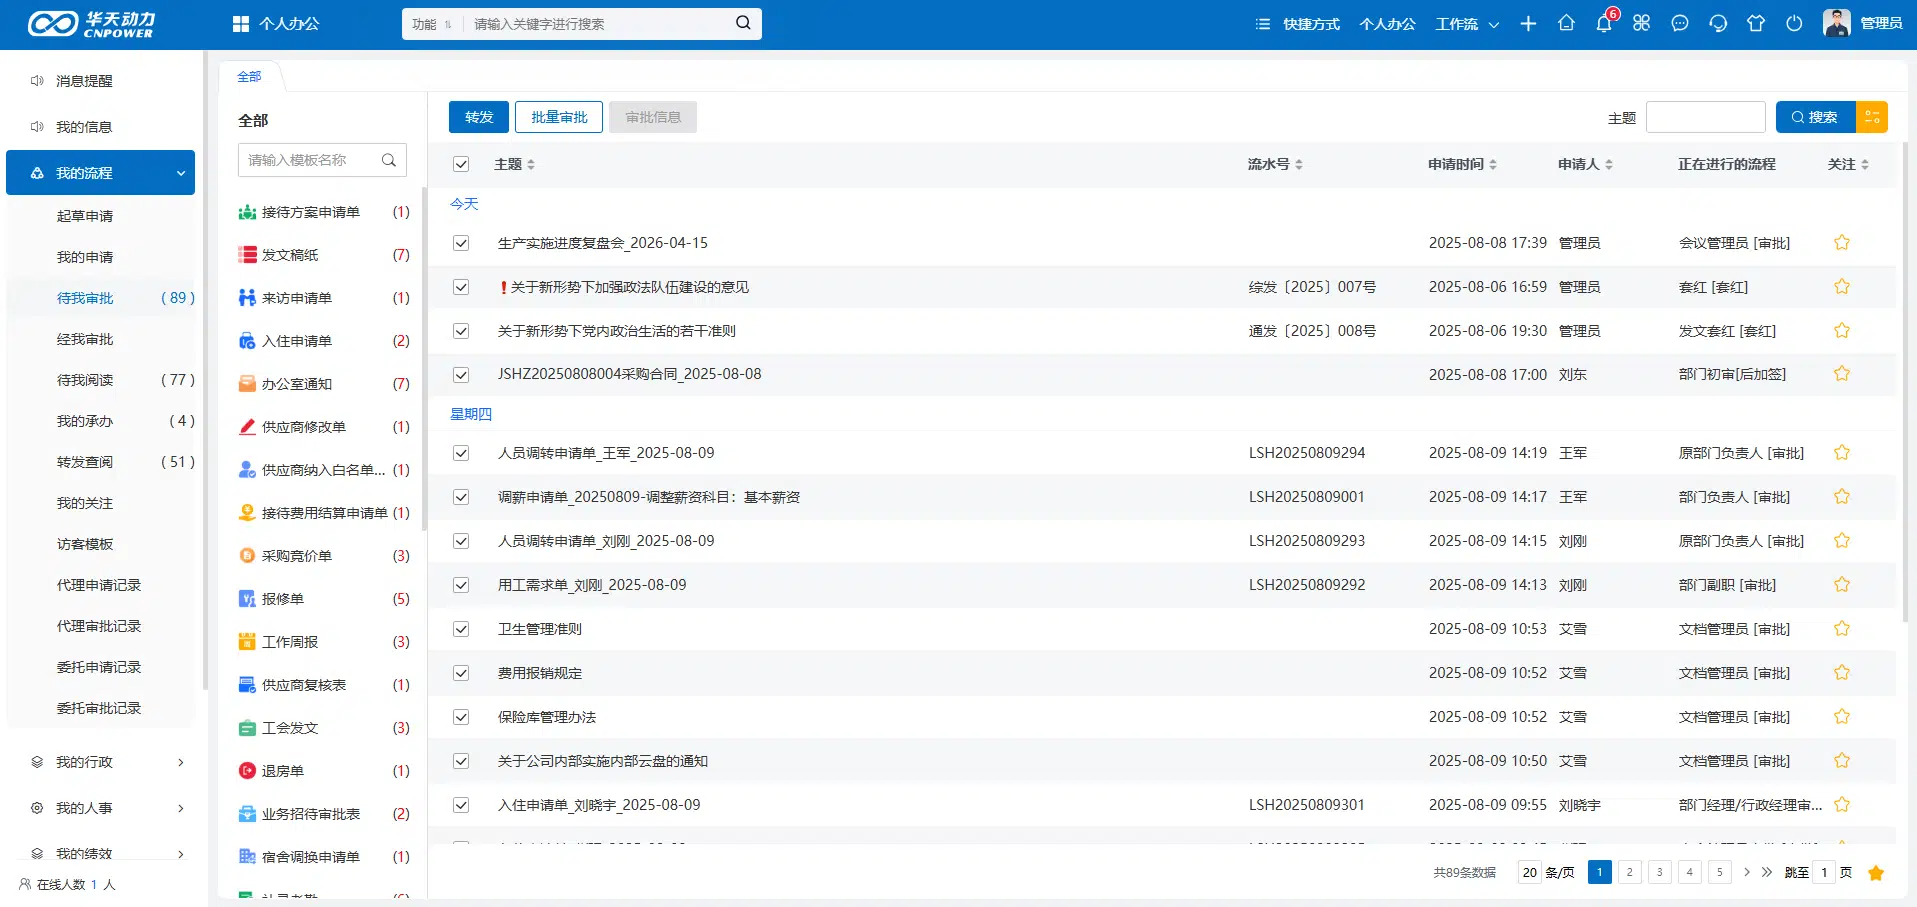Click the filled star icon at page footer
This screenshot has height=907, width=1917.
point(1876,873)
